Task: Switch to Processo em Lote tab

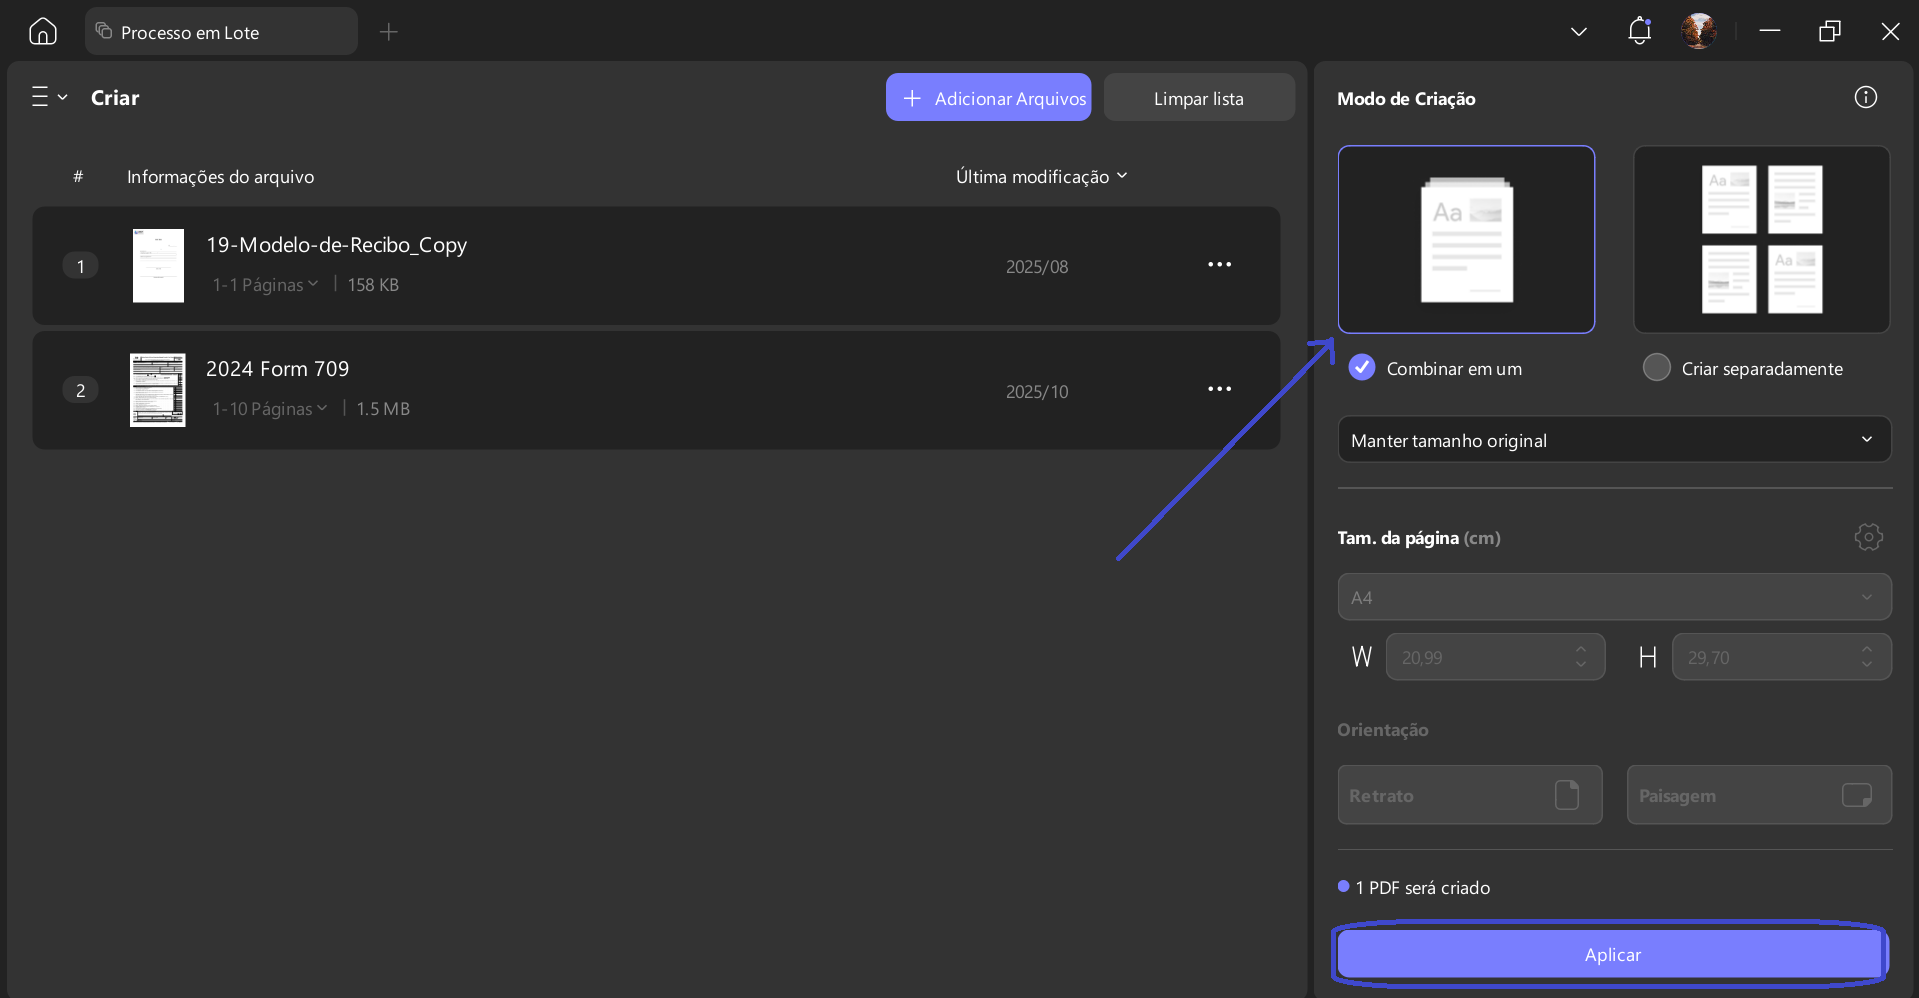Action: (x=221, y=32)
